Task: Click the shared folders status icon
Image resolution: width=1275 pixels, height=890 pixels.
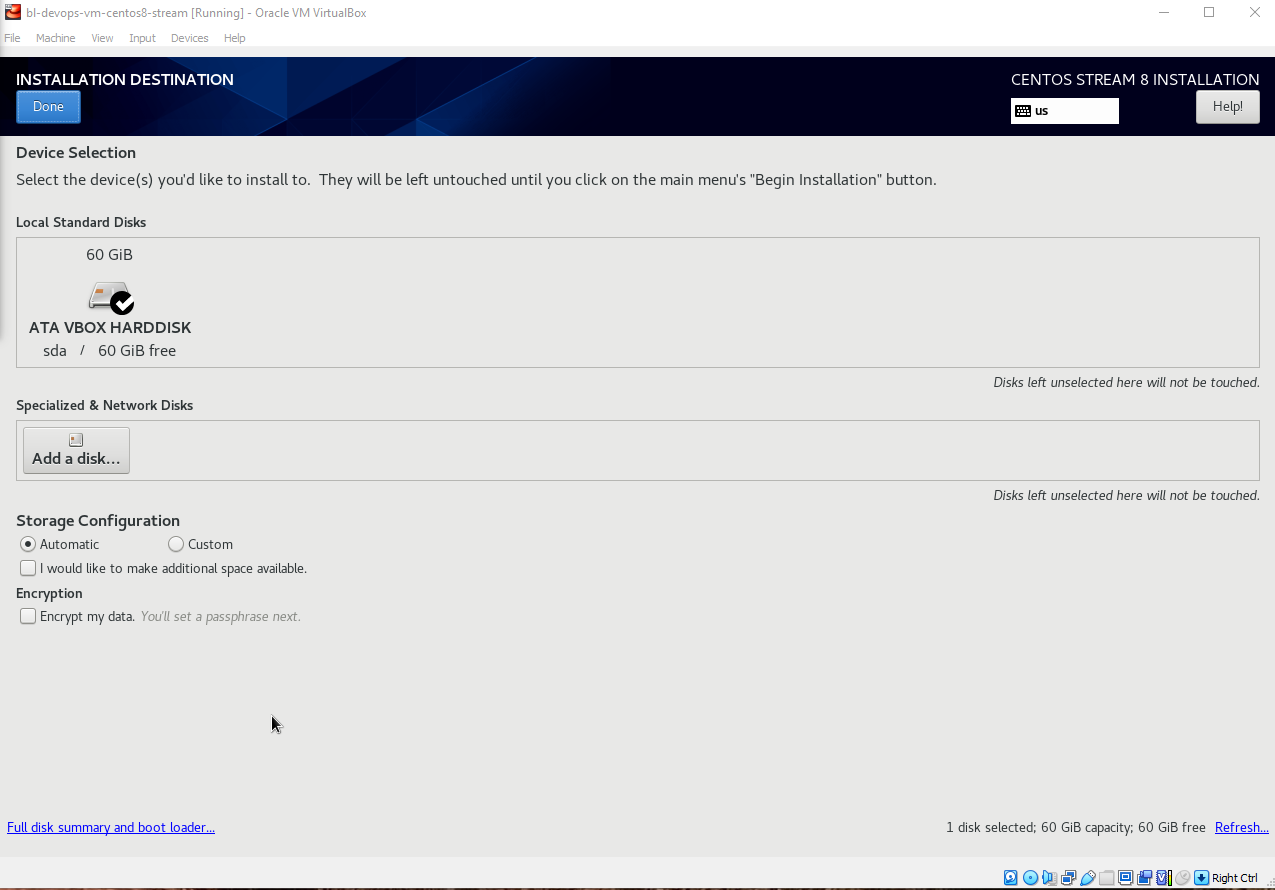Action: coord(1106,878)
